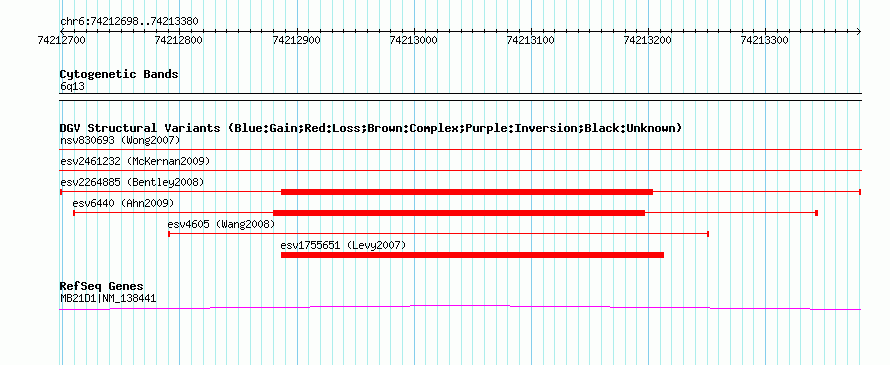This screenshot has height=365, width=890.
Task: Select gene label MB21D1|NM_138441
Action: (x=108, y=298)
